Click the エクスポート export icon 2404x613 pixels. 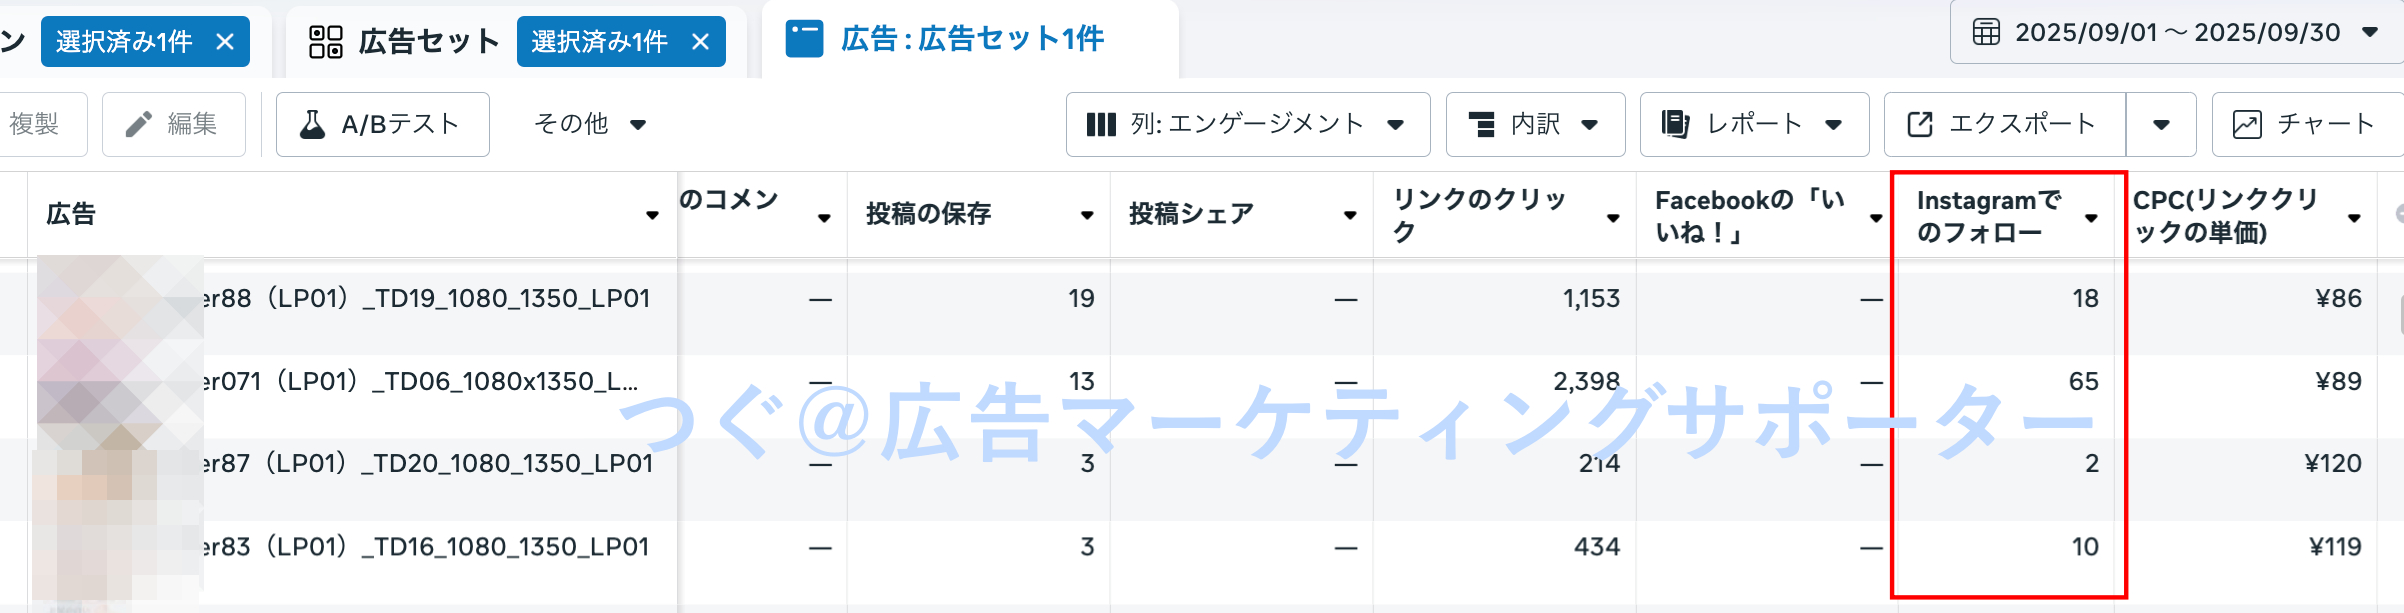pos(1920,124)
